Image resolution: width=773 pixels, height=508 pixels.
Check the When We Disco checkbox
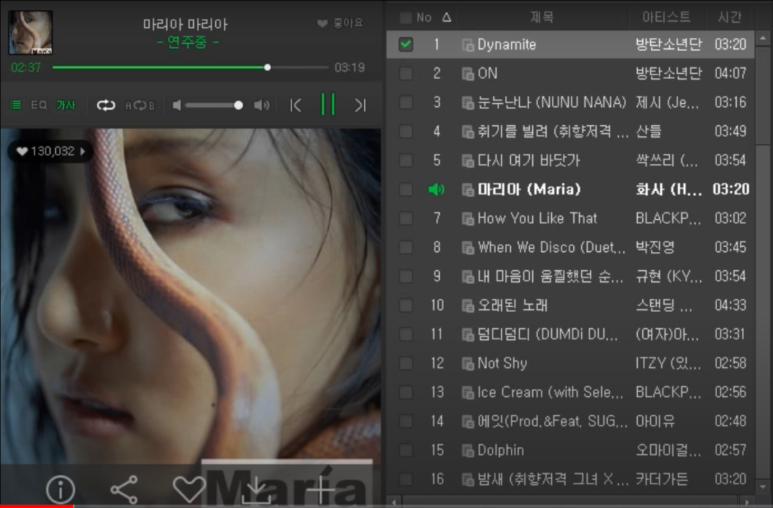(x=406, y=248)
